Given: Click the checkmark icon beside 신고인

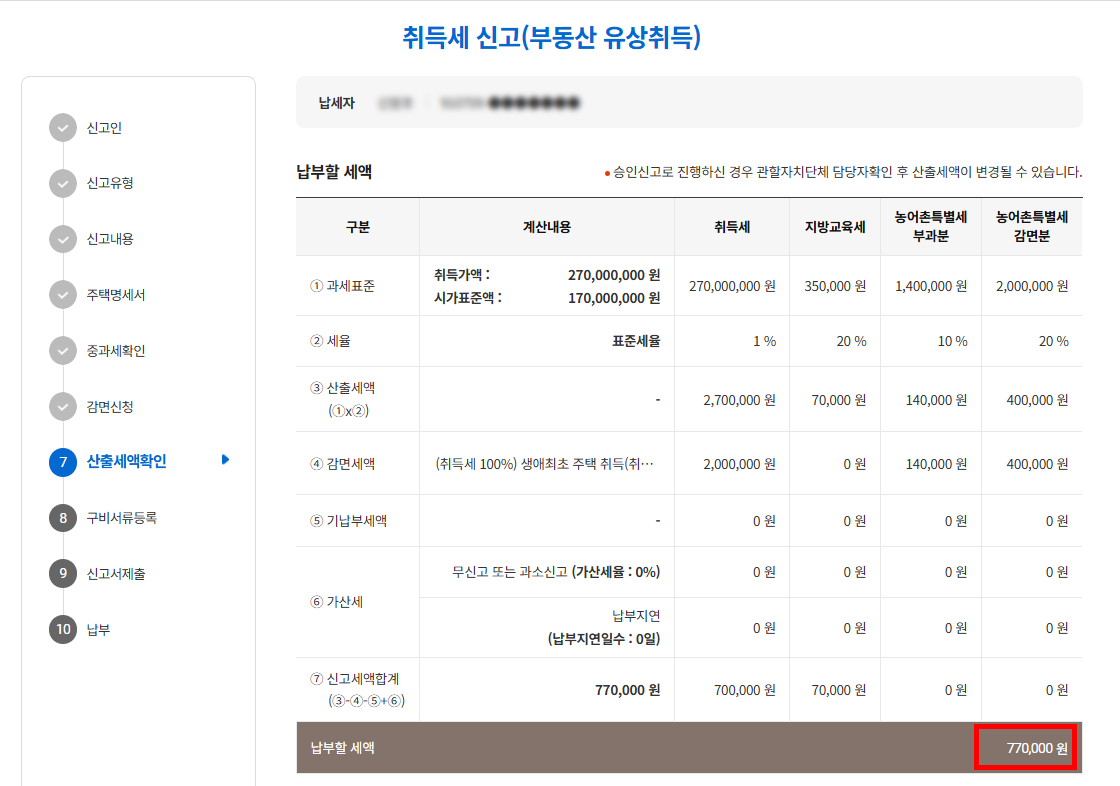Looking at the screenshot, I should tap(62, 128).
